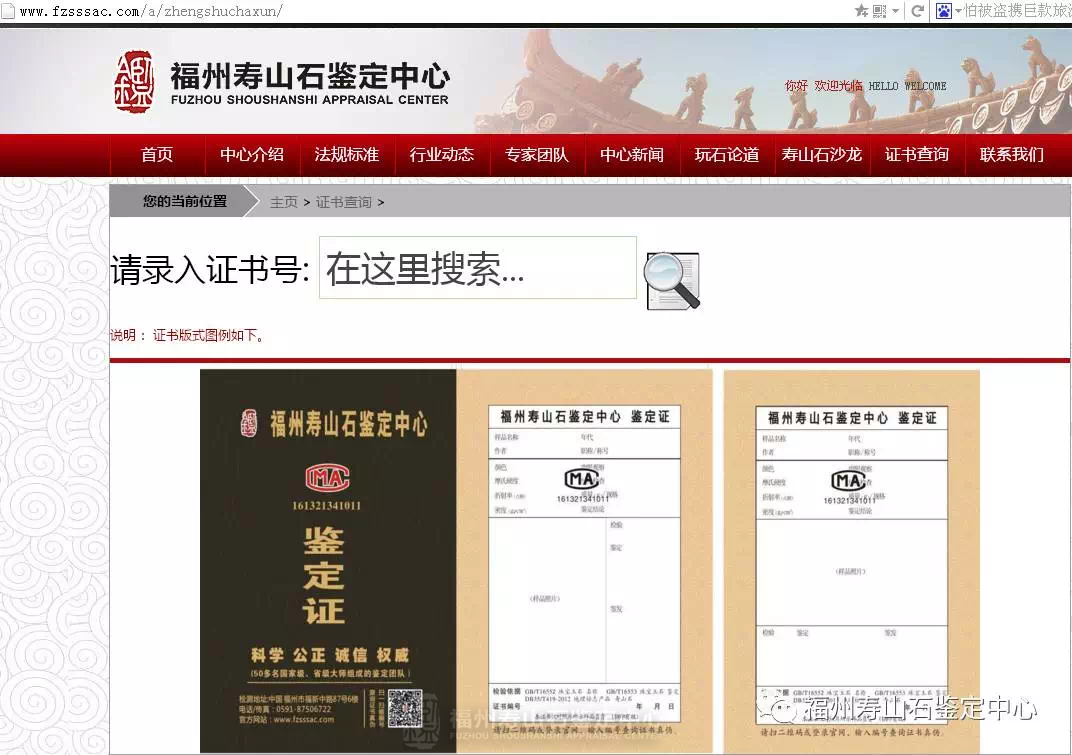Click the red CMA logo on cover
This screenshot has width=1072, height=755.
coord(327,478)
